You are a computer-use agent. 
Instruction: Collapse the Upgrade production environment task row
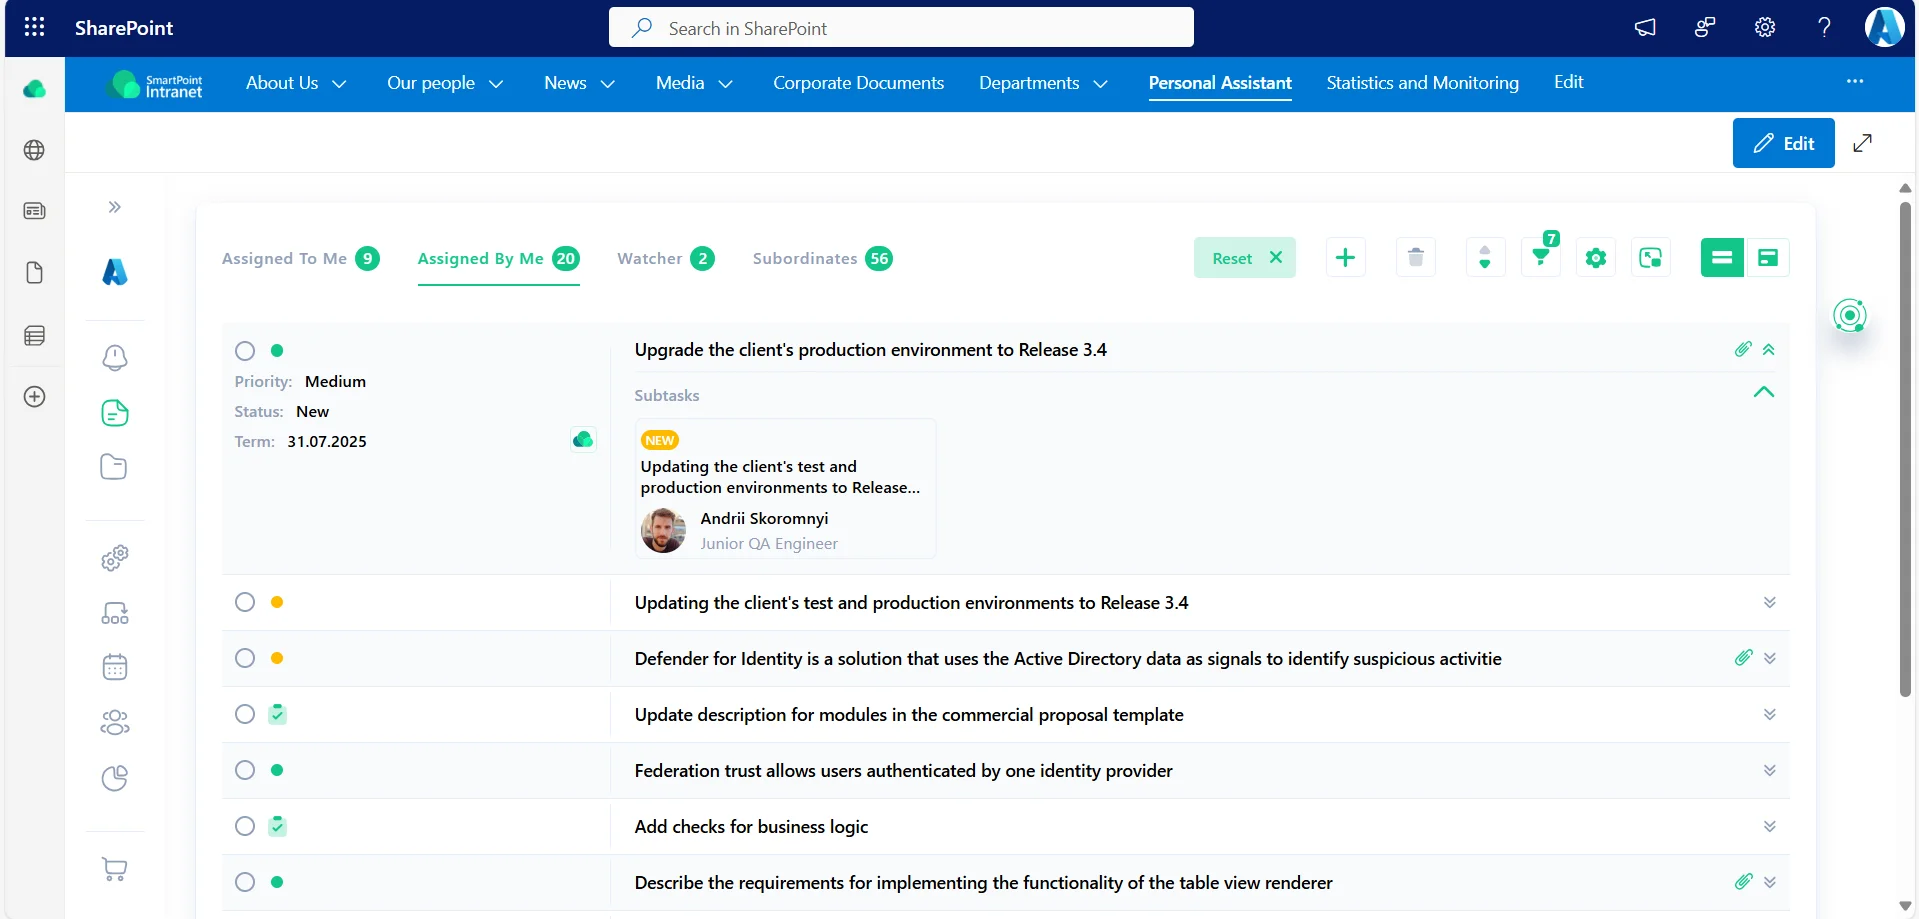pyautogui.click(x=1769, y=350)
